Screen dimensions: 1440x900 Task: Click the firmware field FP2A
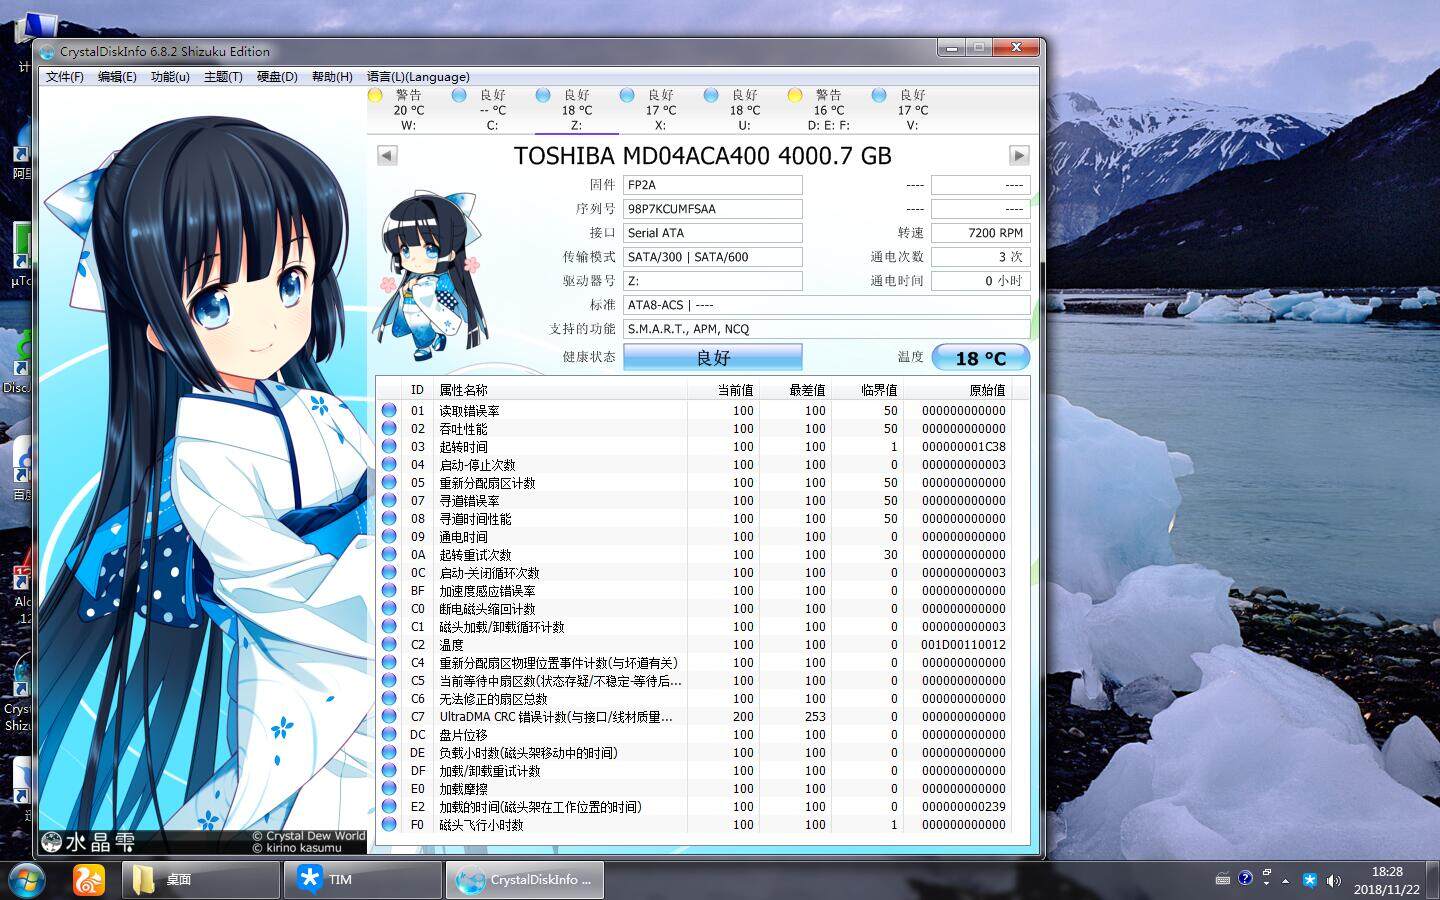(713, 185)
